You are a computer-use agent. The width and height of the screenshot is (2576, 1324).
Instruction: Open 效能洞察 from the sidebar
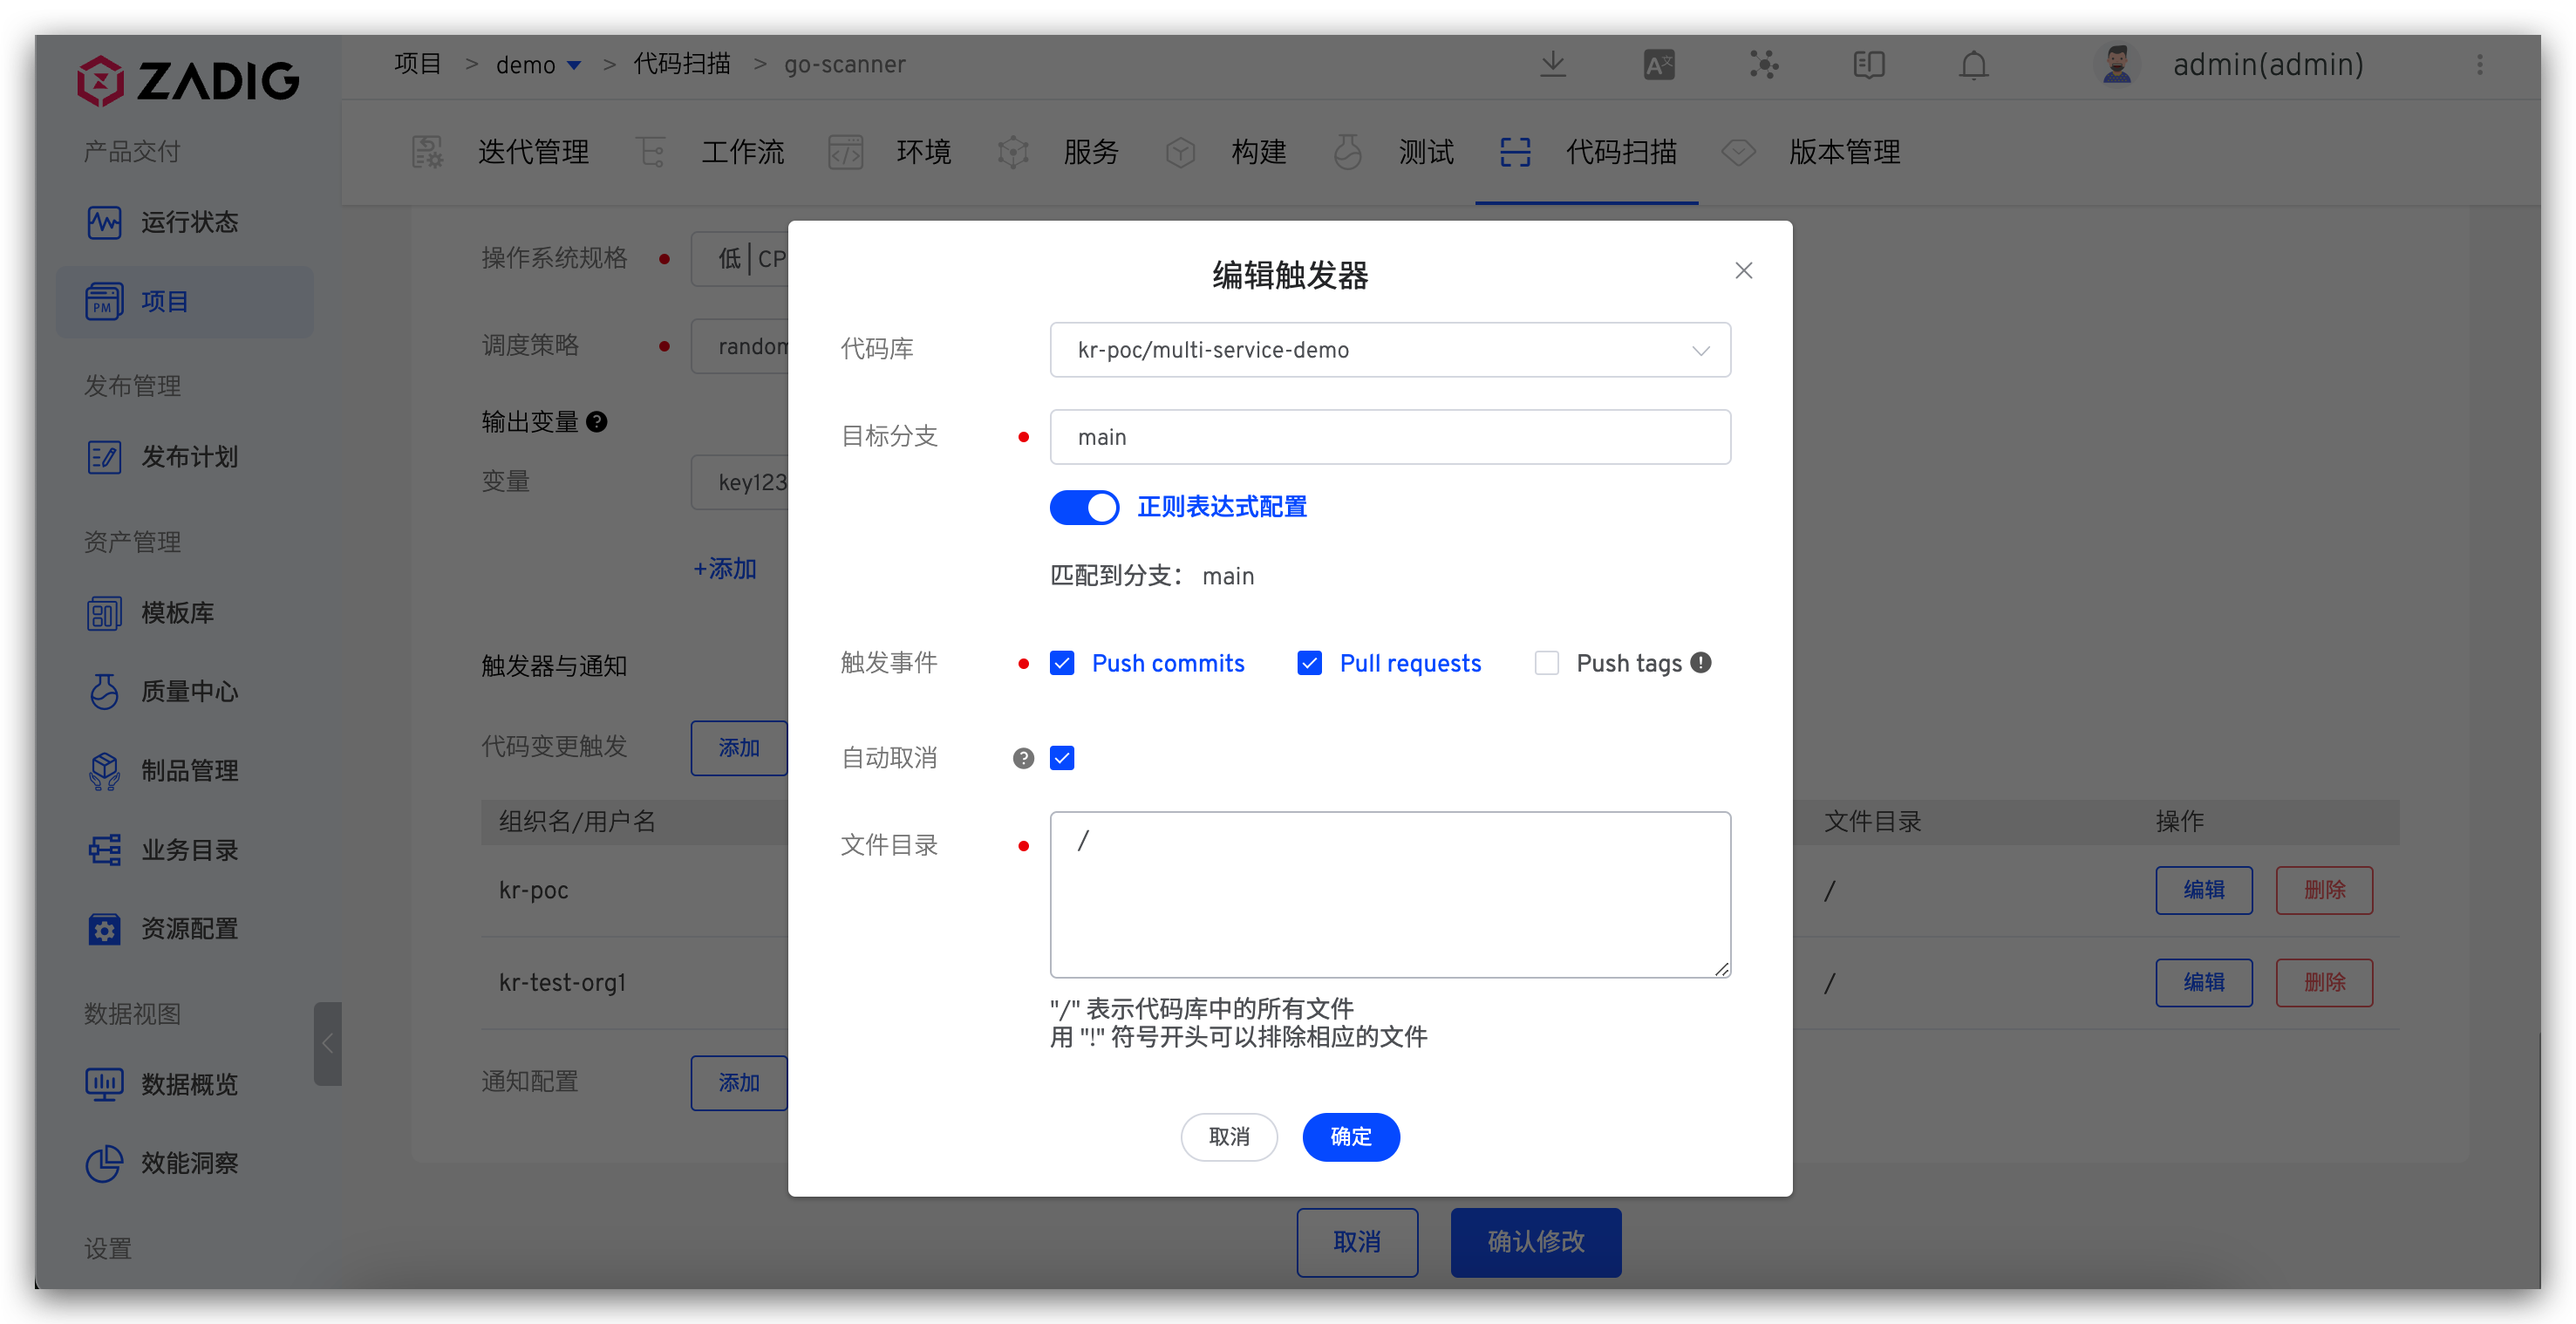pos(190,1163)
